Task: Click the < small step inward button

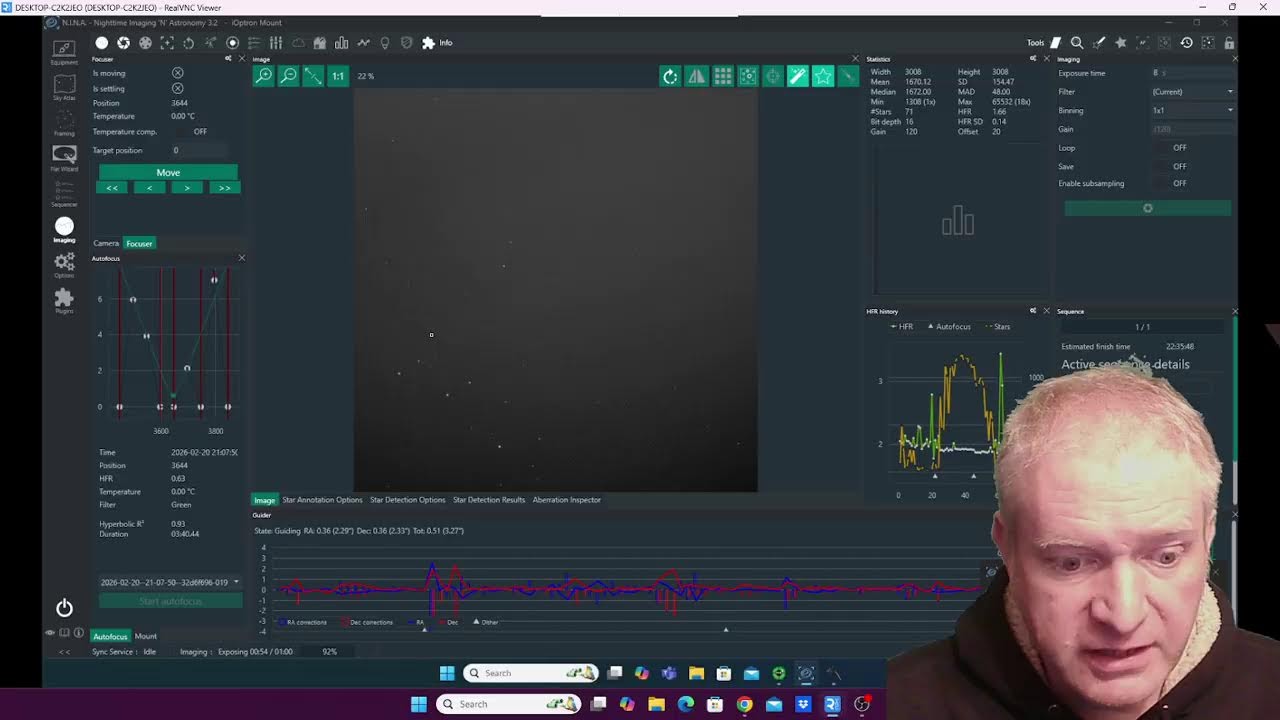Action: (x=149, y=188)
